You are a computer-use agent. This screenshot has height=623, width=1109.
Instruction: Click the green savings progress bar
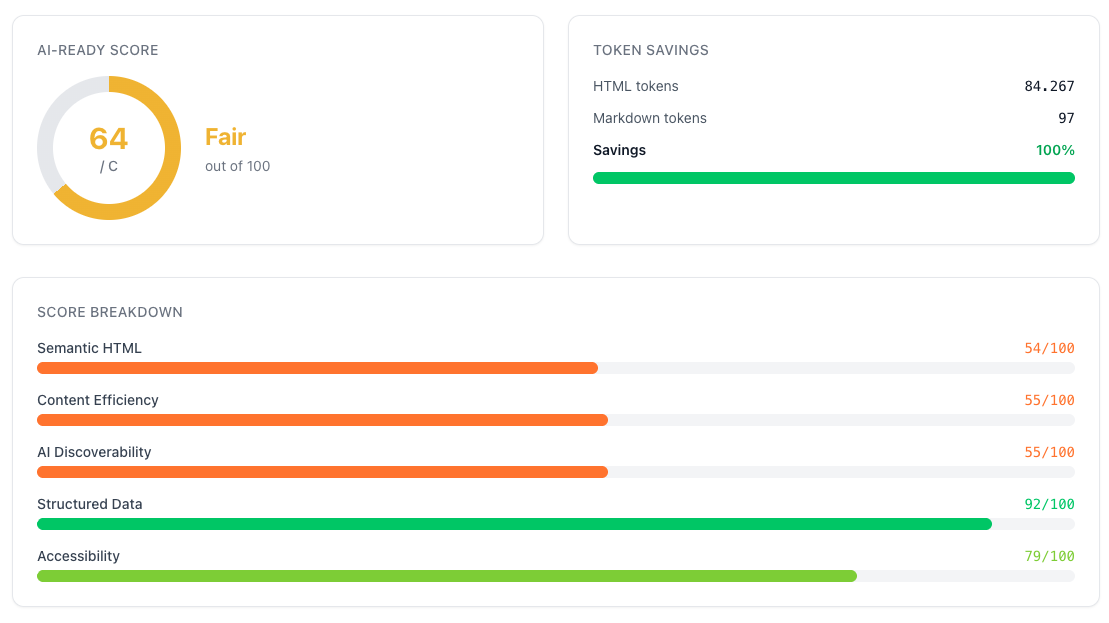point(834,178)
